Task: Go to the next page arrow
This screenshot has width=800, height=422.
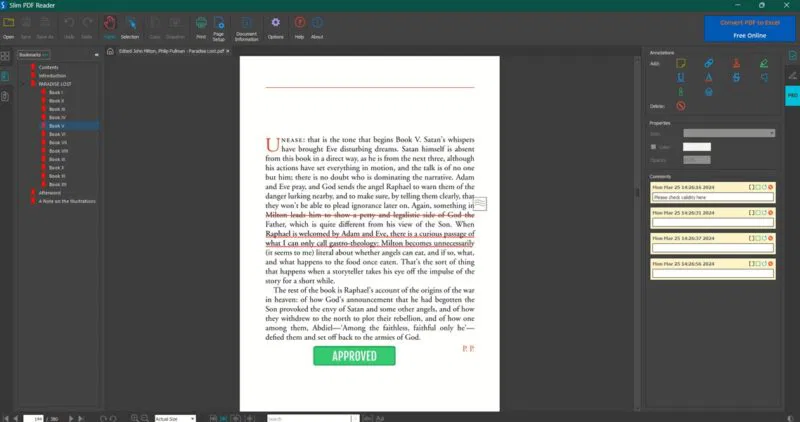Action: pos(71,418)
